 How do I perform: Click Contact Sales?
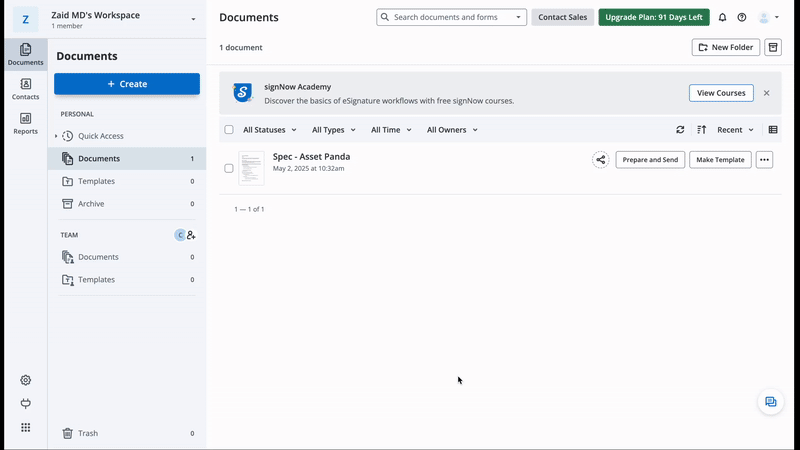(562, 17)
